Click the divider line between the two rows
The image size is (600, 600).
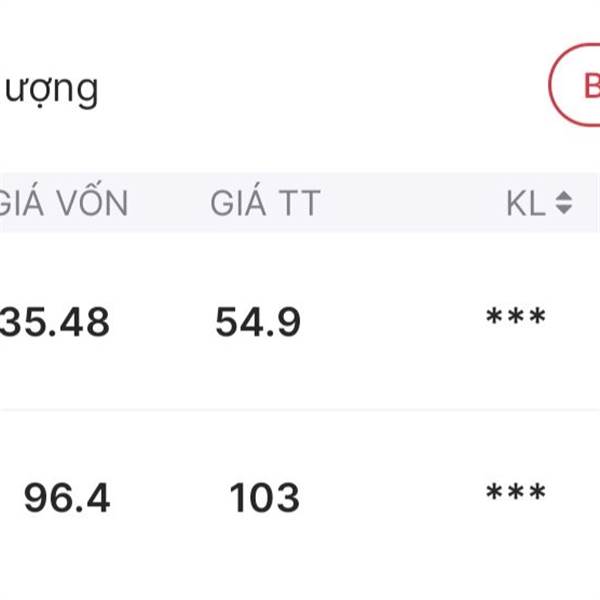[x=300, y=410]
